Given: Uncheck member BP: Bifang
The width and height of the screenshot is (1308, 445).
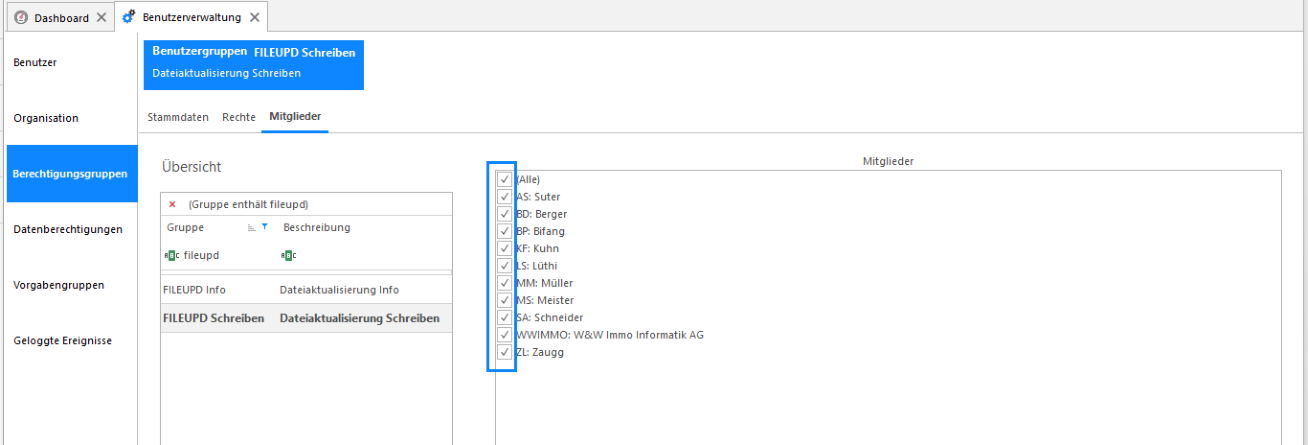Looking at the screenshot, I should coord(504,231).
